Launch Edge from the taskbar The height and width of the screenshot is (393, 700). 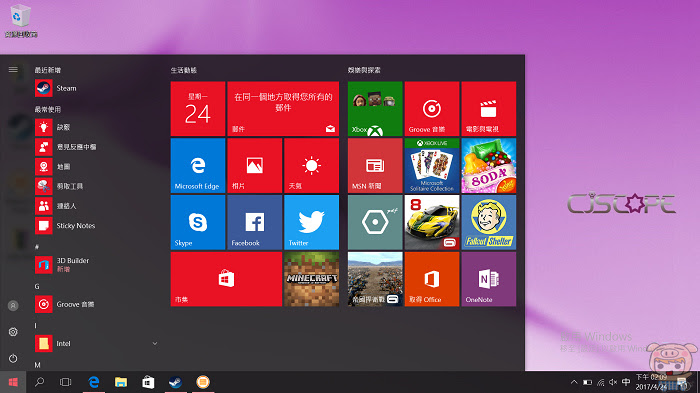pos(94,382)
